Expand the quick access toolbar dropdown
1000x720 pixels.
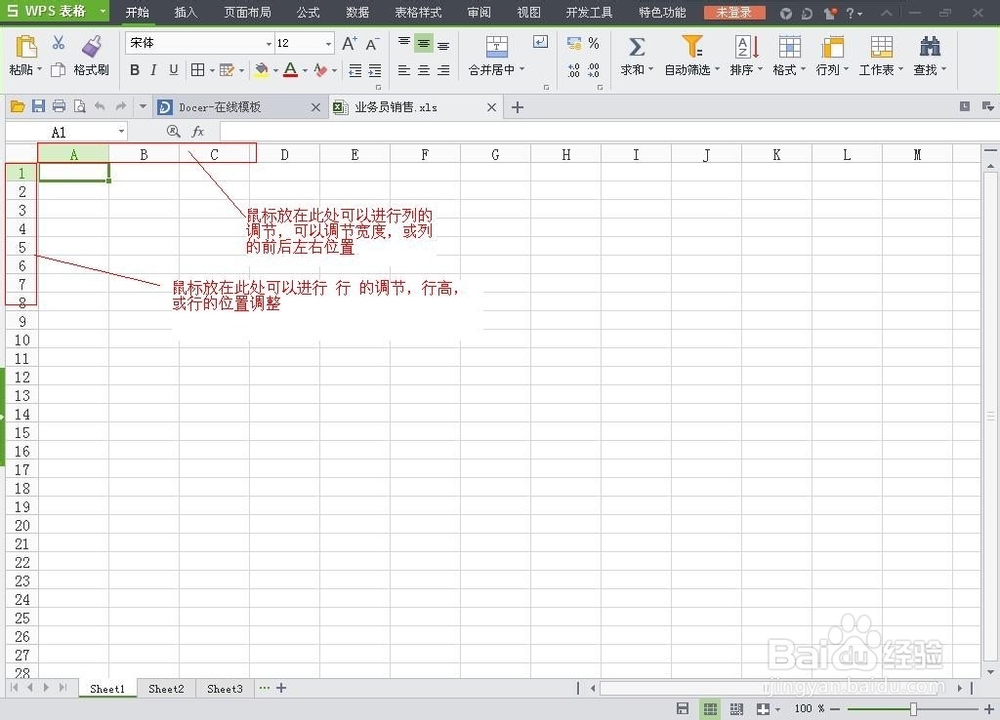(143, 107)
